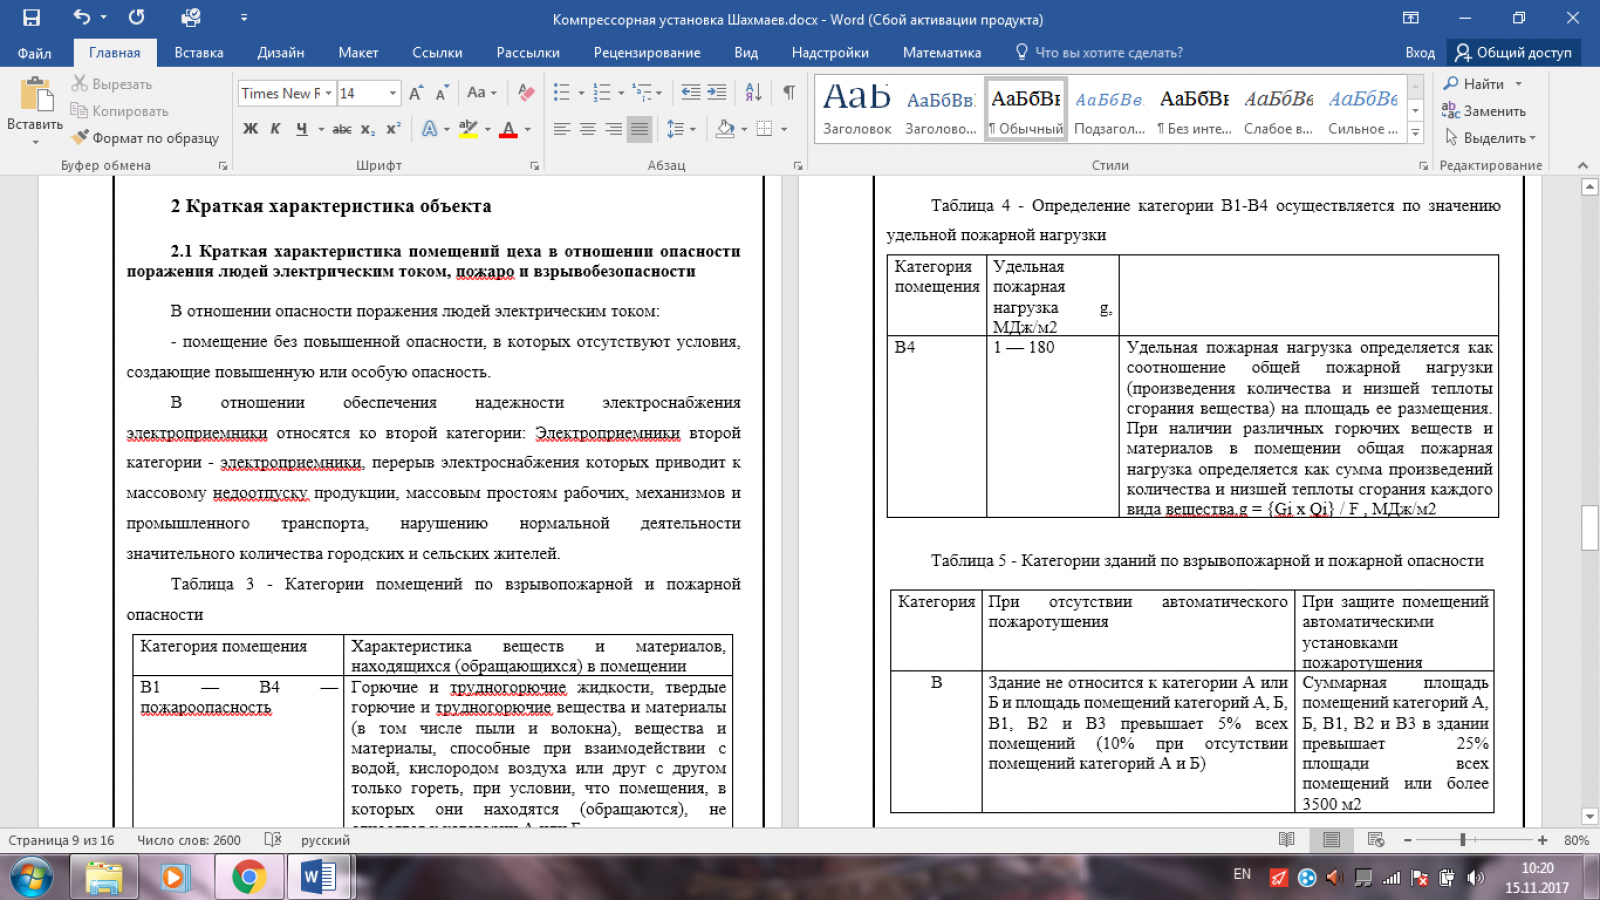1600x900 pixels.
Task: Activate Format Painter (Формат по образцу)
Action: (x=144, y=138)
